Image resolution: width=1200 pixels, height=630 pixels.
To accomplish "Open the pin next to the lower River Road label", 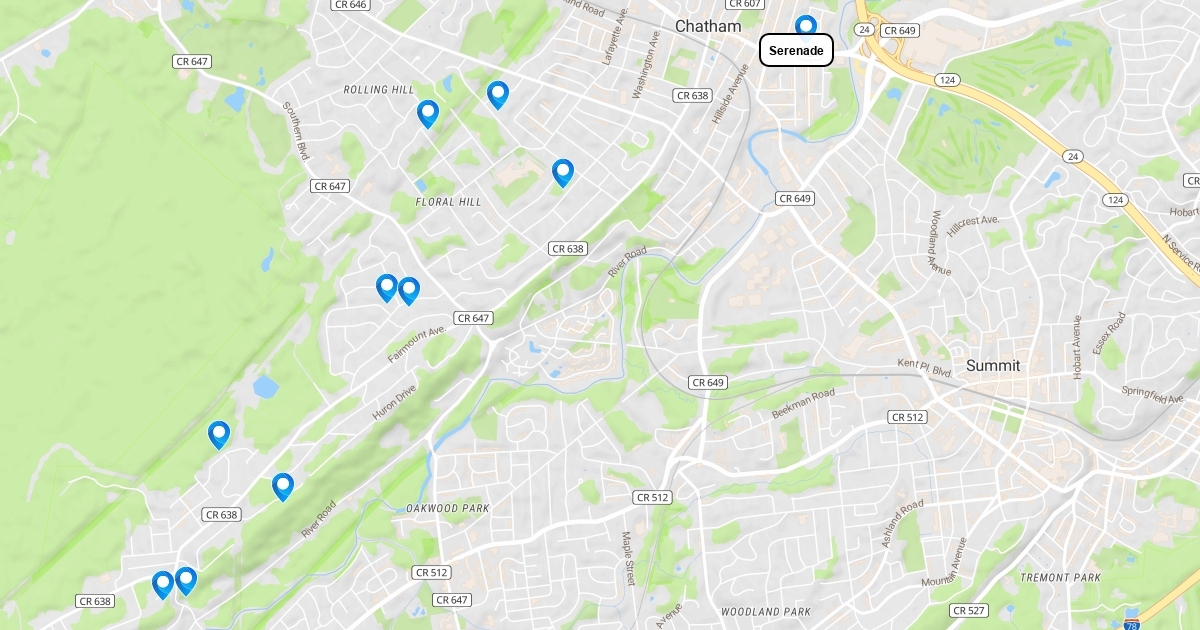I will (283, 487).
